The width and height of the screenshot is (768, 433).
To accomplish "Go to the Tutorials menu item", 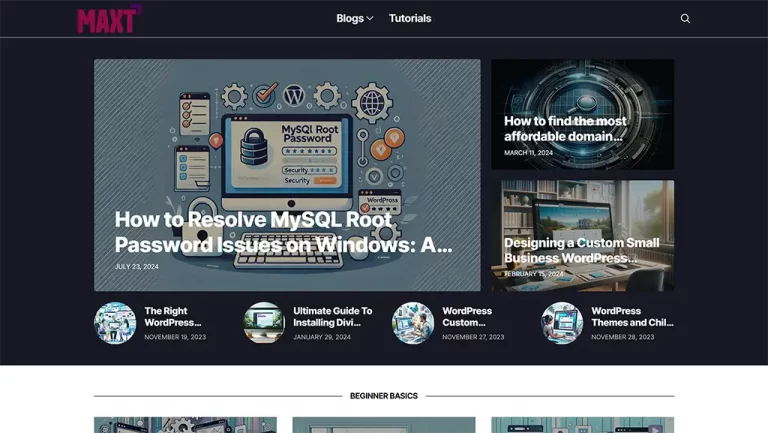I will 410,19.
